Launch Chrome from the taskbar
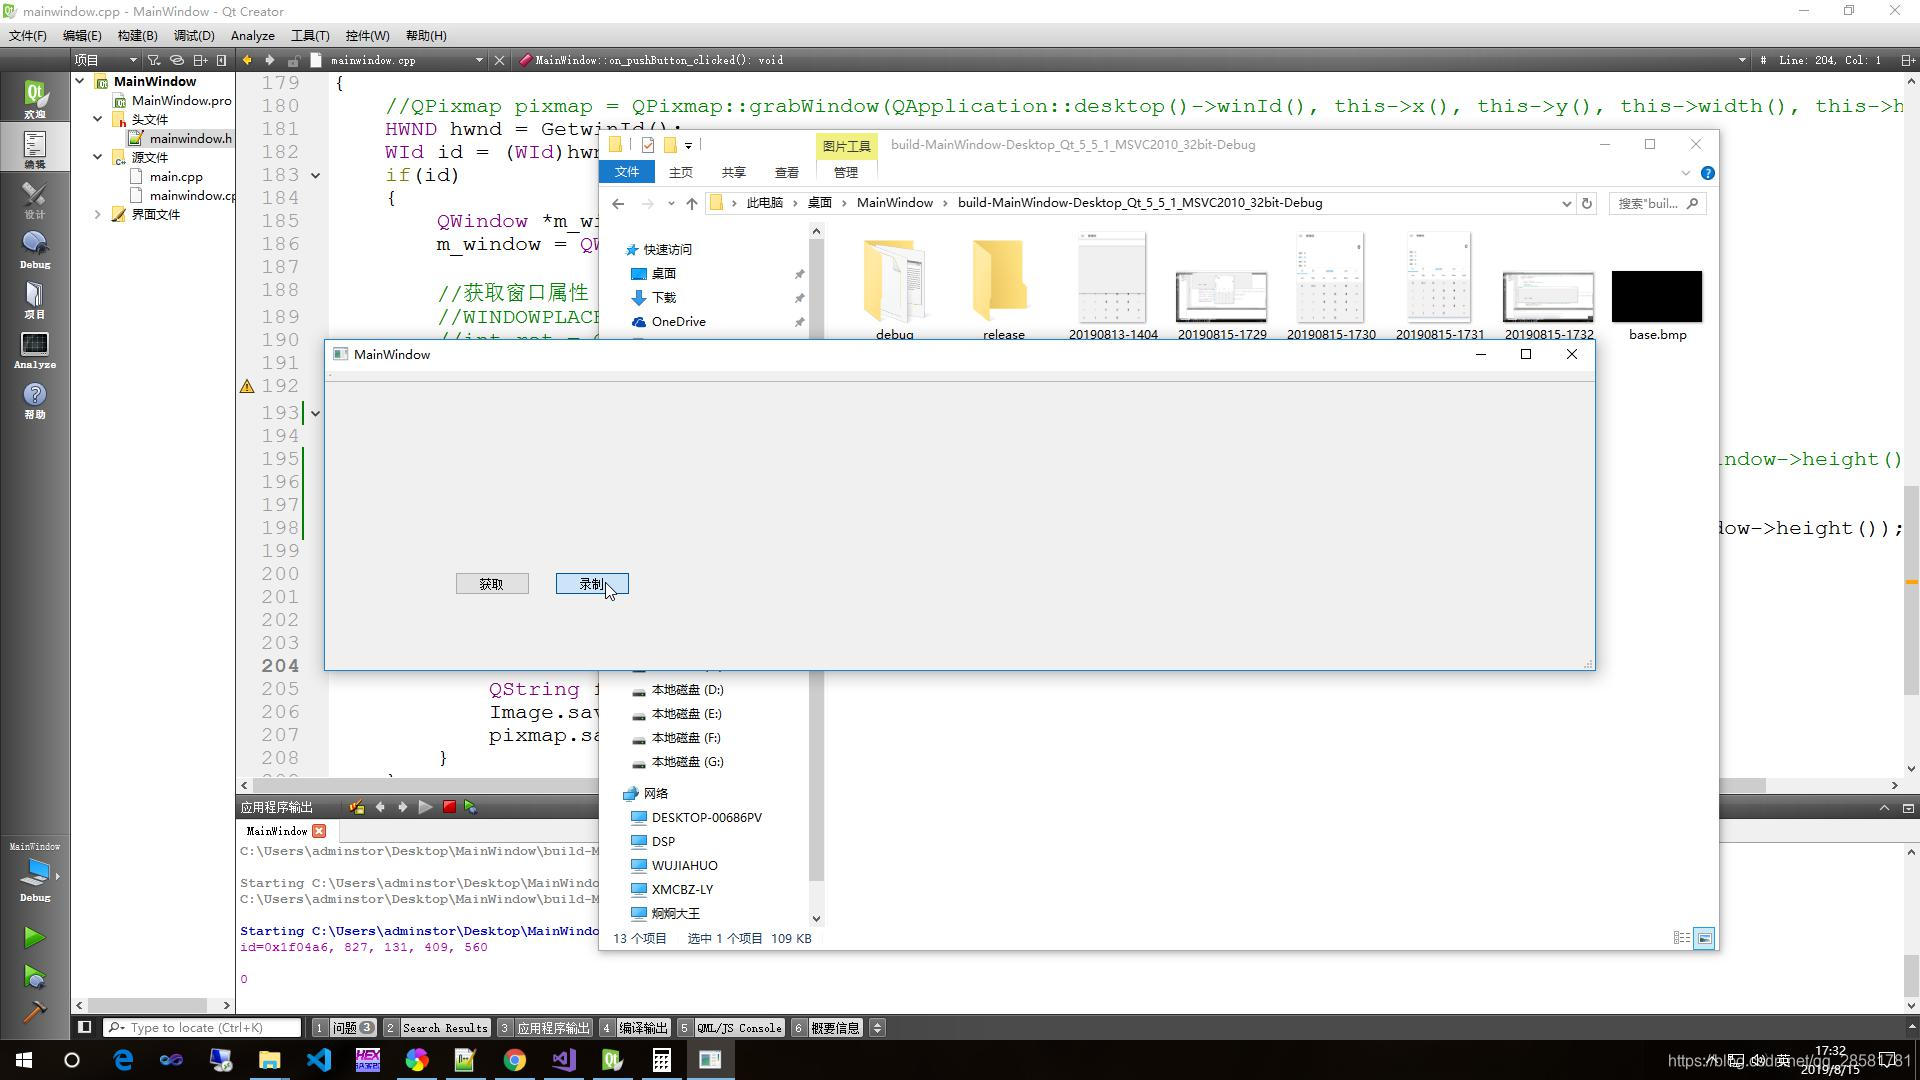Screen dimensions: 1920x1080 (514, 1060)
